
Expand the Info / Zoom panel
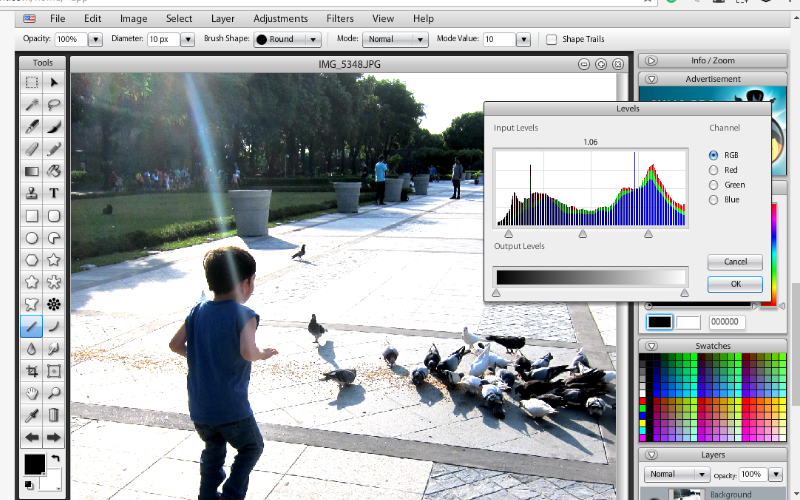[x=651, y=61]
